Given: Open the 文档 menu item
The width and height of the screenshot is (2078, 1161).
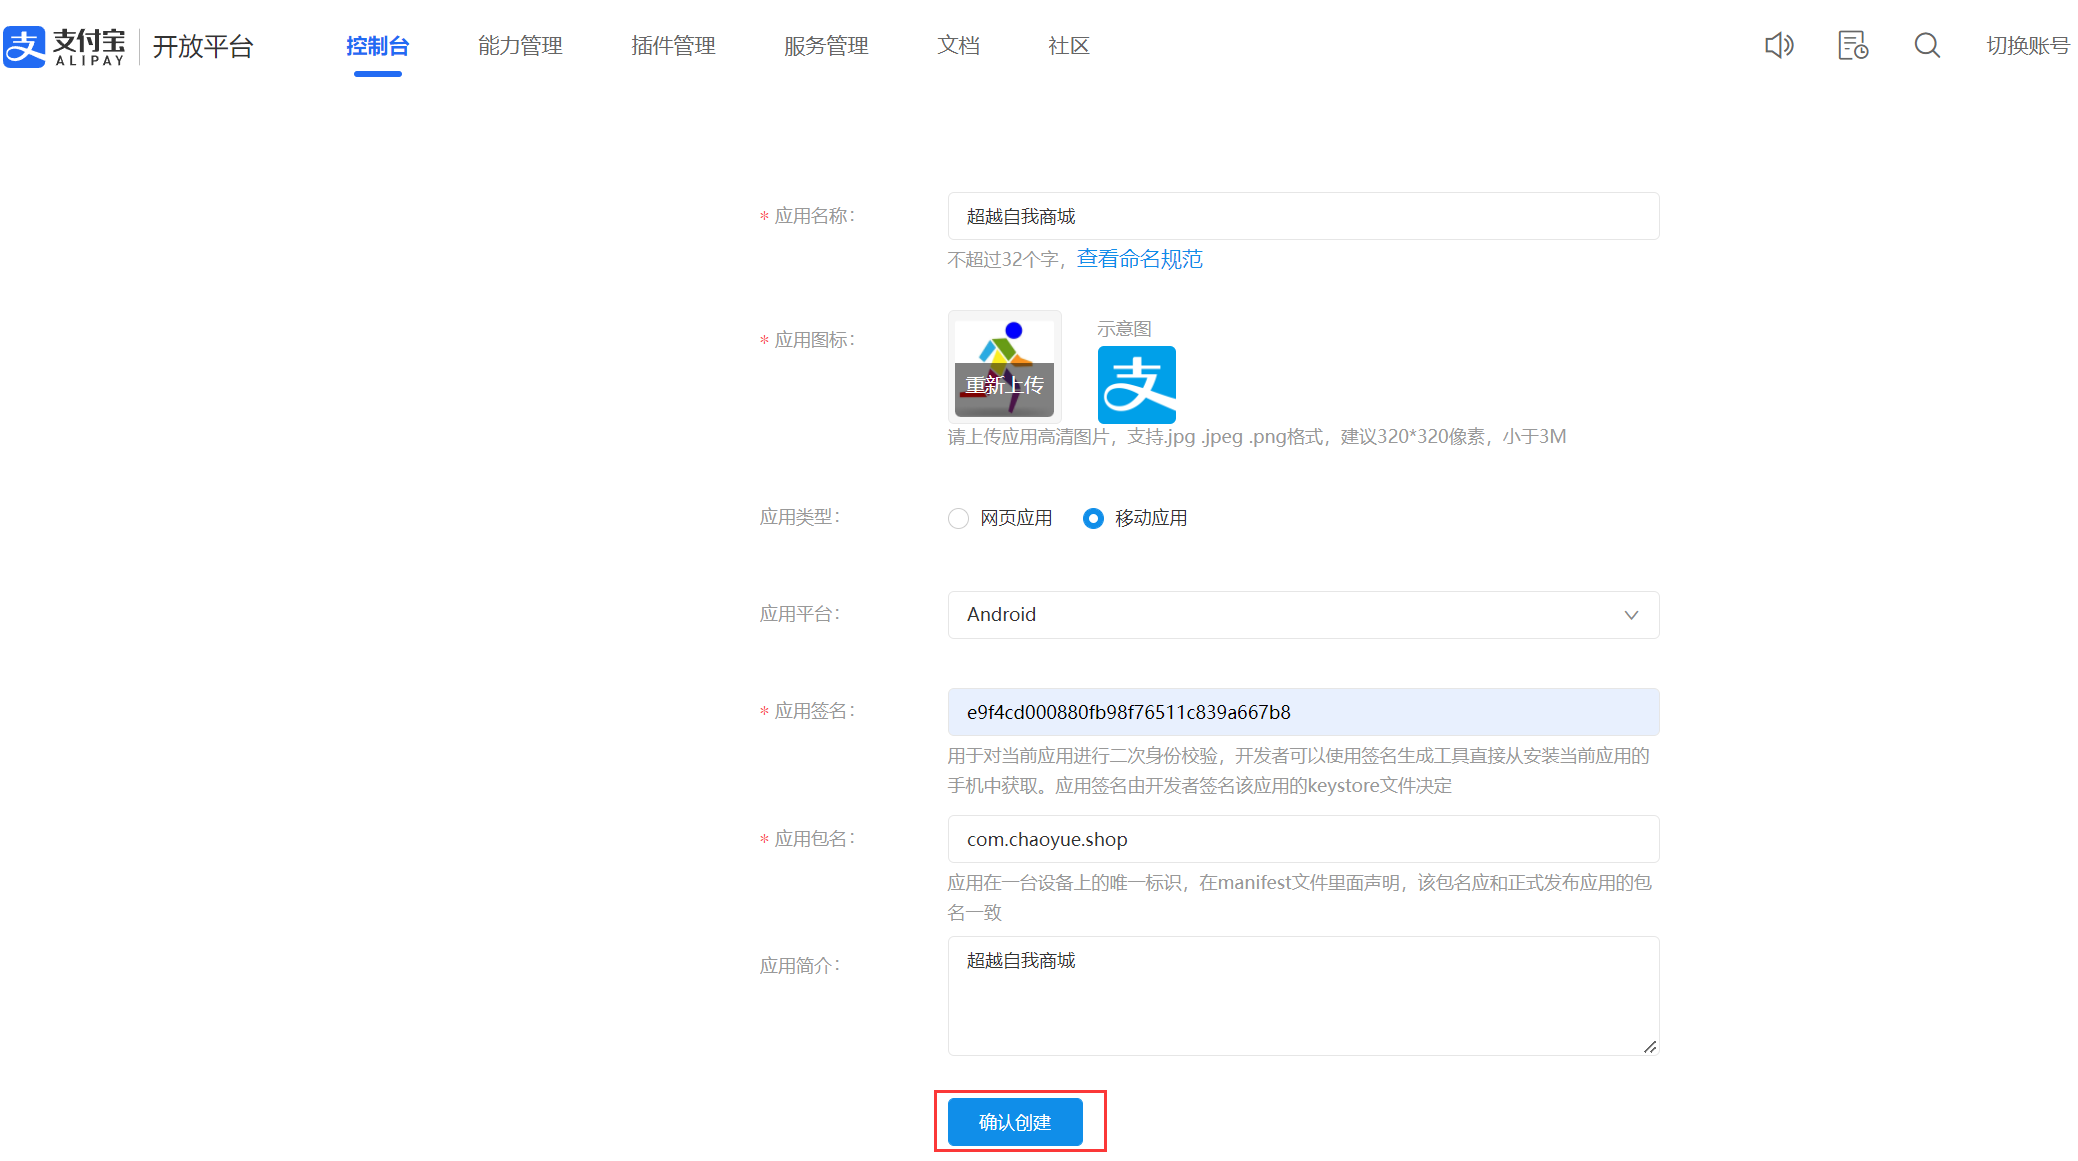Looking at the screenshot, I should pyautogui.click(x=958, y=46).
